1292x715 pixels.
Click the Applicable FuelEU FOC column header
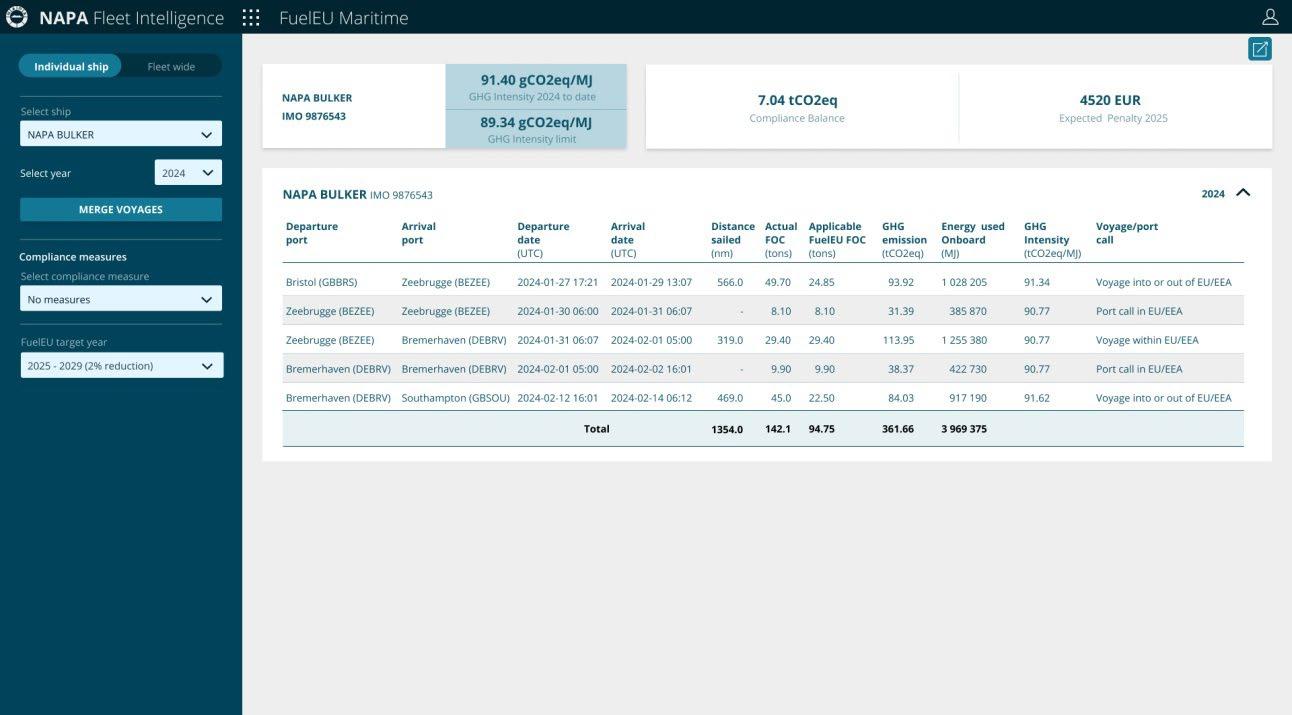coord(837,240)
